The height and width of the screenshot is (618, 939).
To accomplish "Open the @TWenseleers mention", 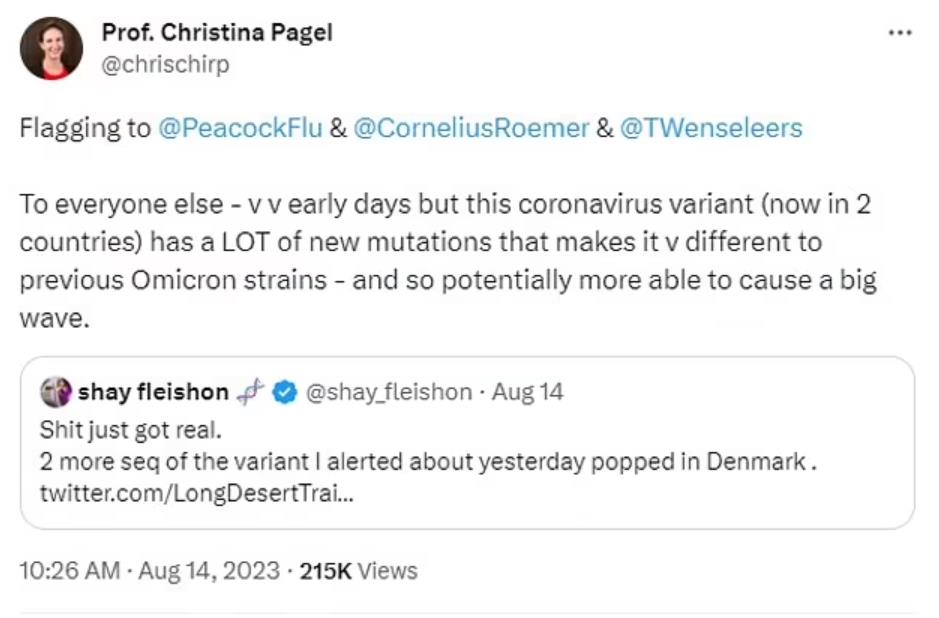I will (x=711, y=129).
